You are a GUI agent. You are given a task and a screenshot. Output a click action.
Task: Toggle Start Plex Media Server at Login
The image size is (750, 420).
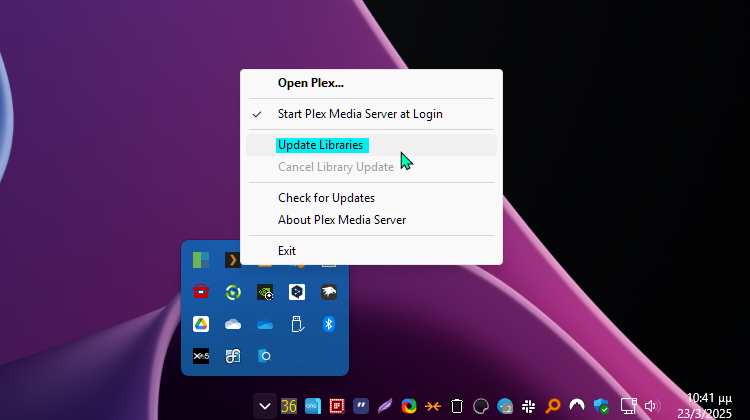371,114
